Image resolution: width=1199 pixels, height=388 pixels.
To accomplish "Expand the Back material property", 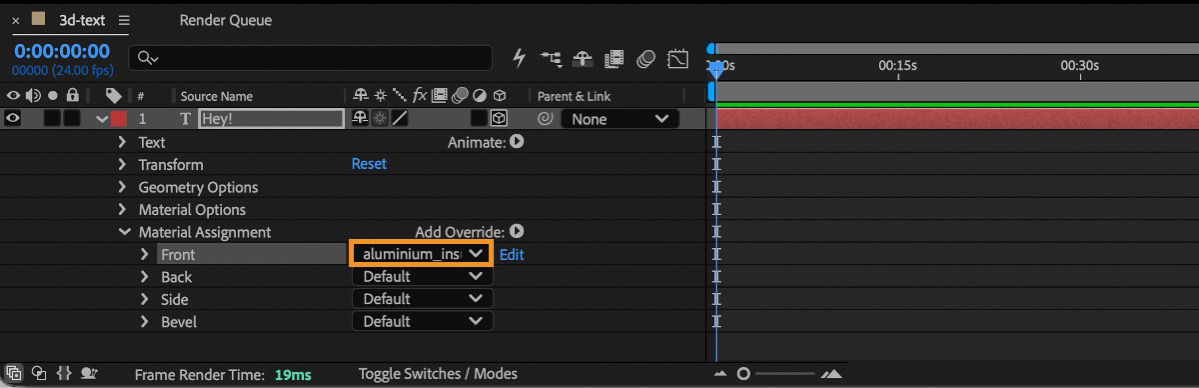I will [145, 276].
